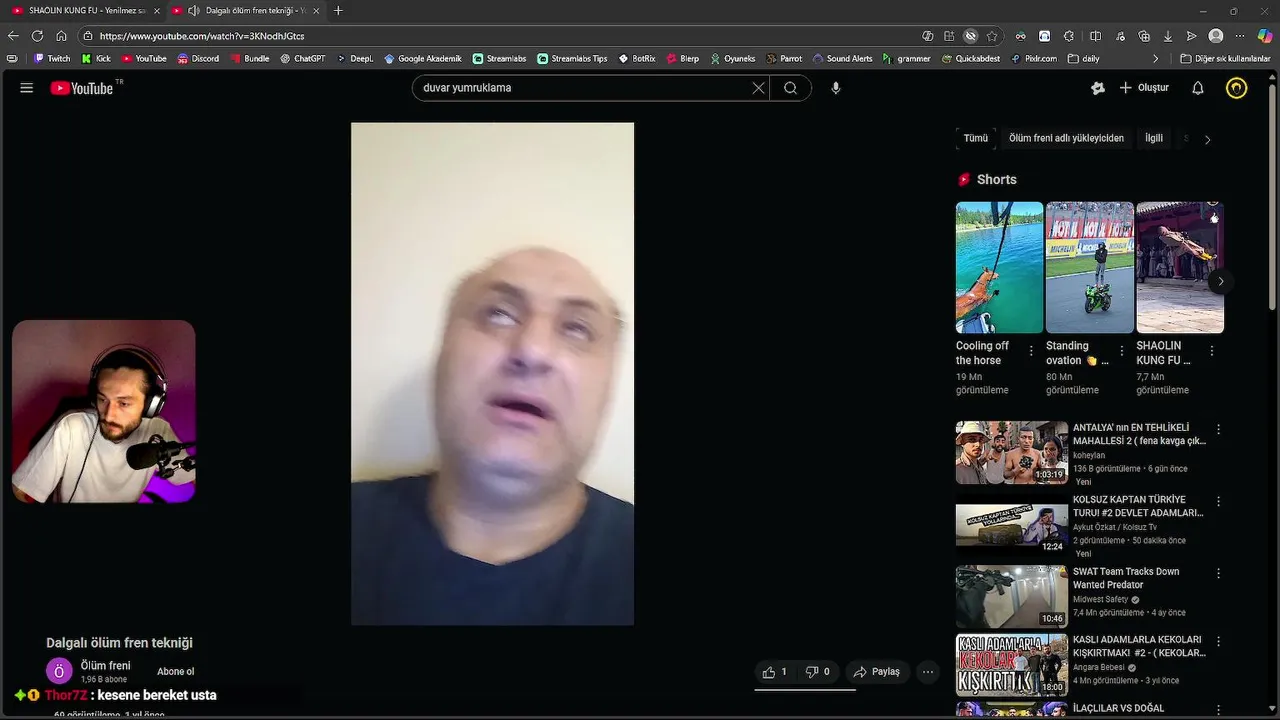Viewport: 1280px width, 720px height.
Task: Open the ChatGPT bookmark
Action: point(303,59)
